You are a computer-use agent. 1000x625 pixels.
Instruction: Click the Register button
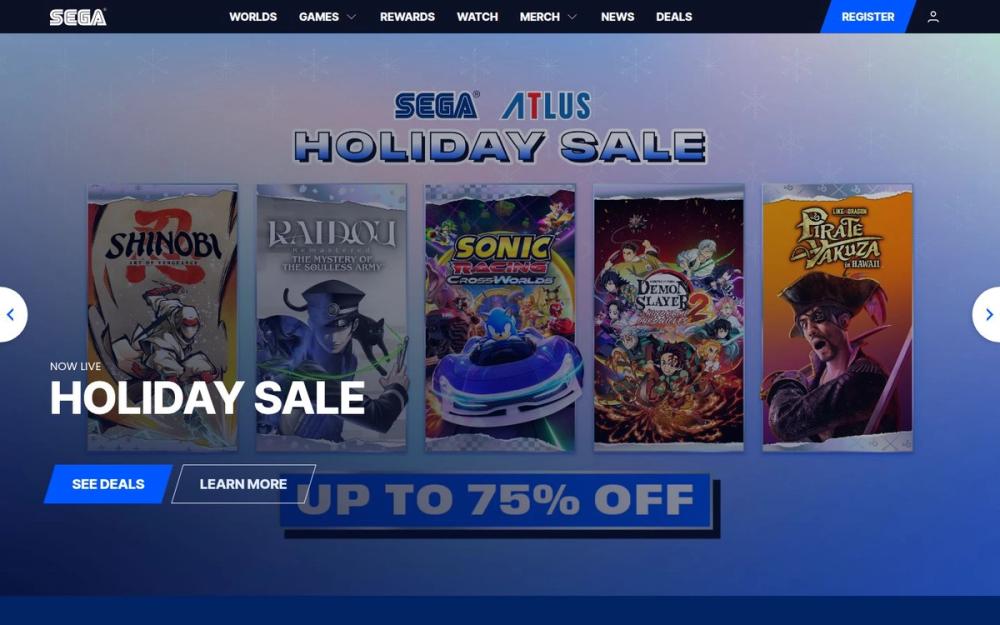coord(867,17)
